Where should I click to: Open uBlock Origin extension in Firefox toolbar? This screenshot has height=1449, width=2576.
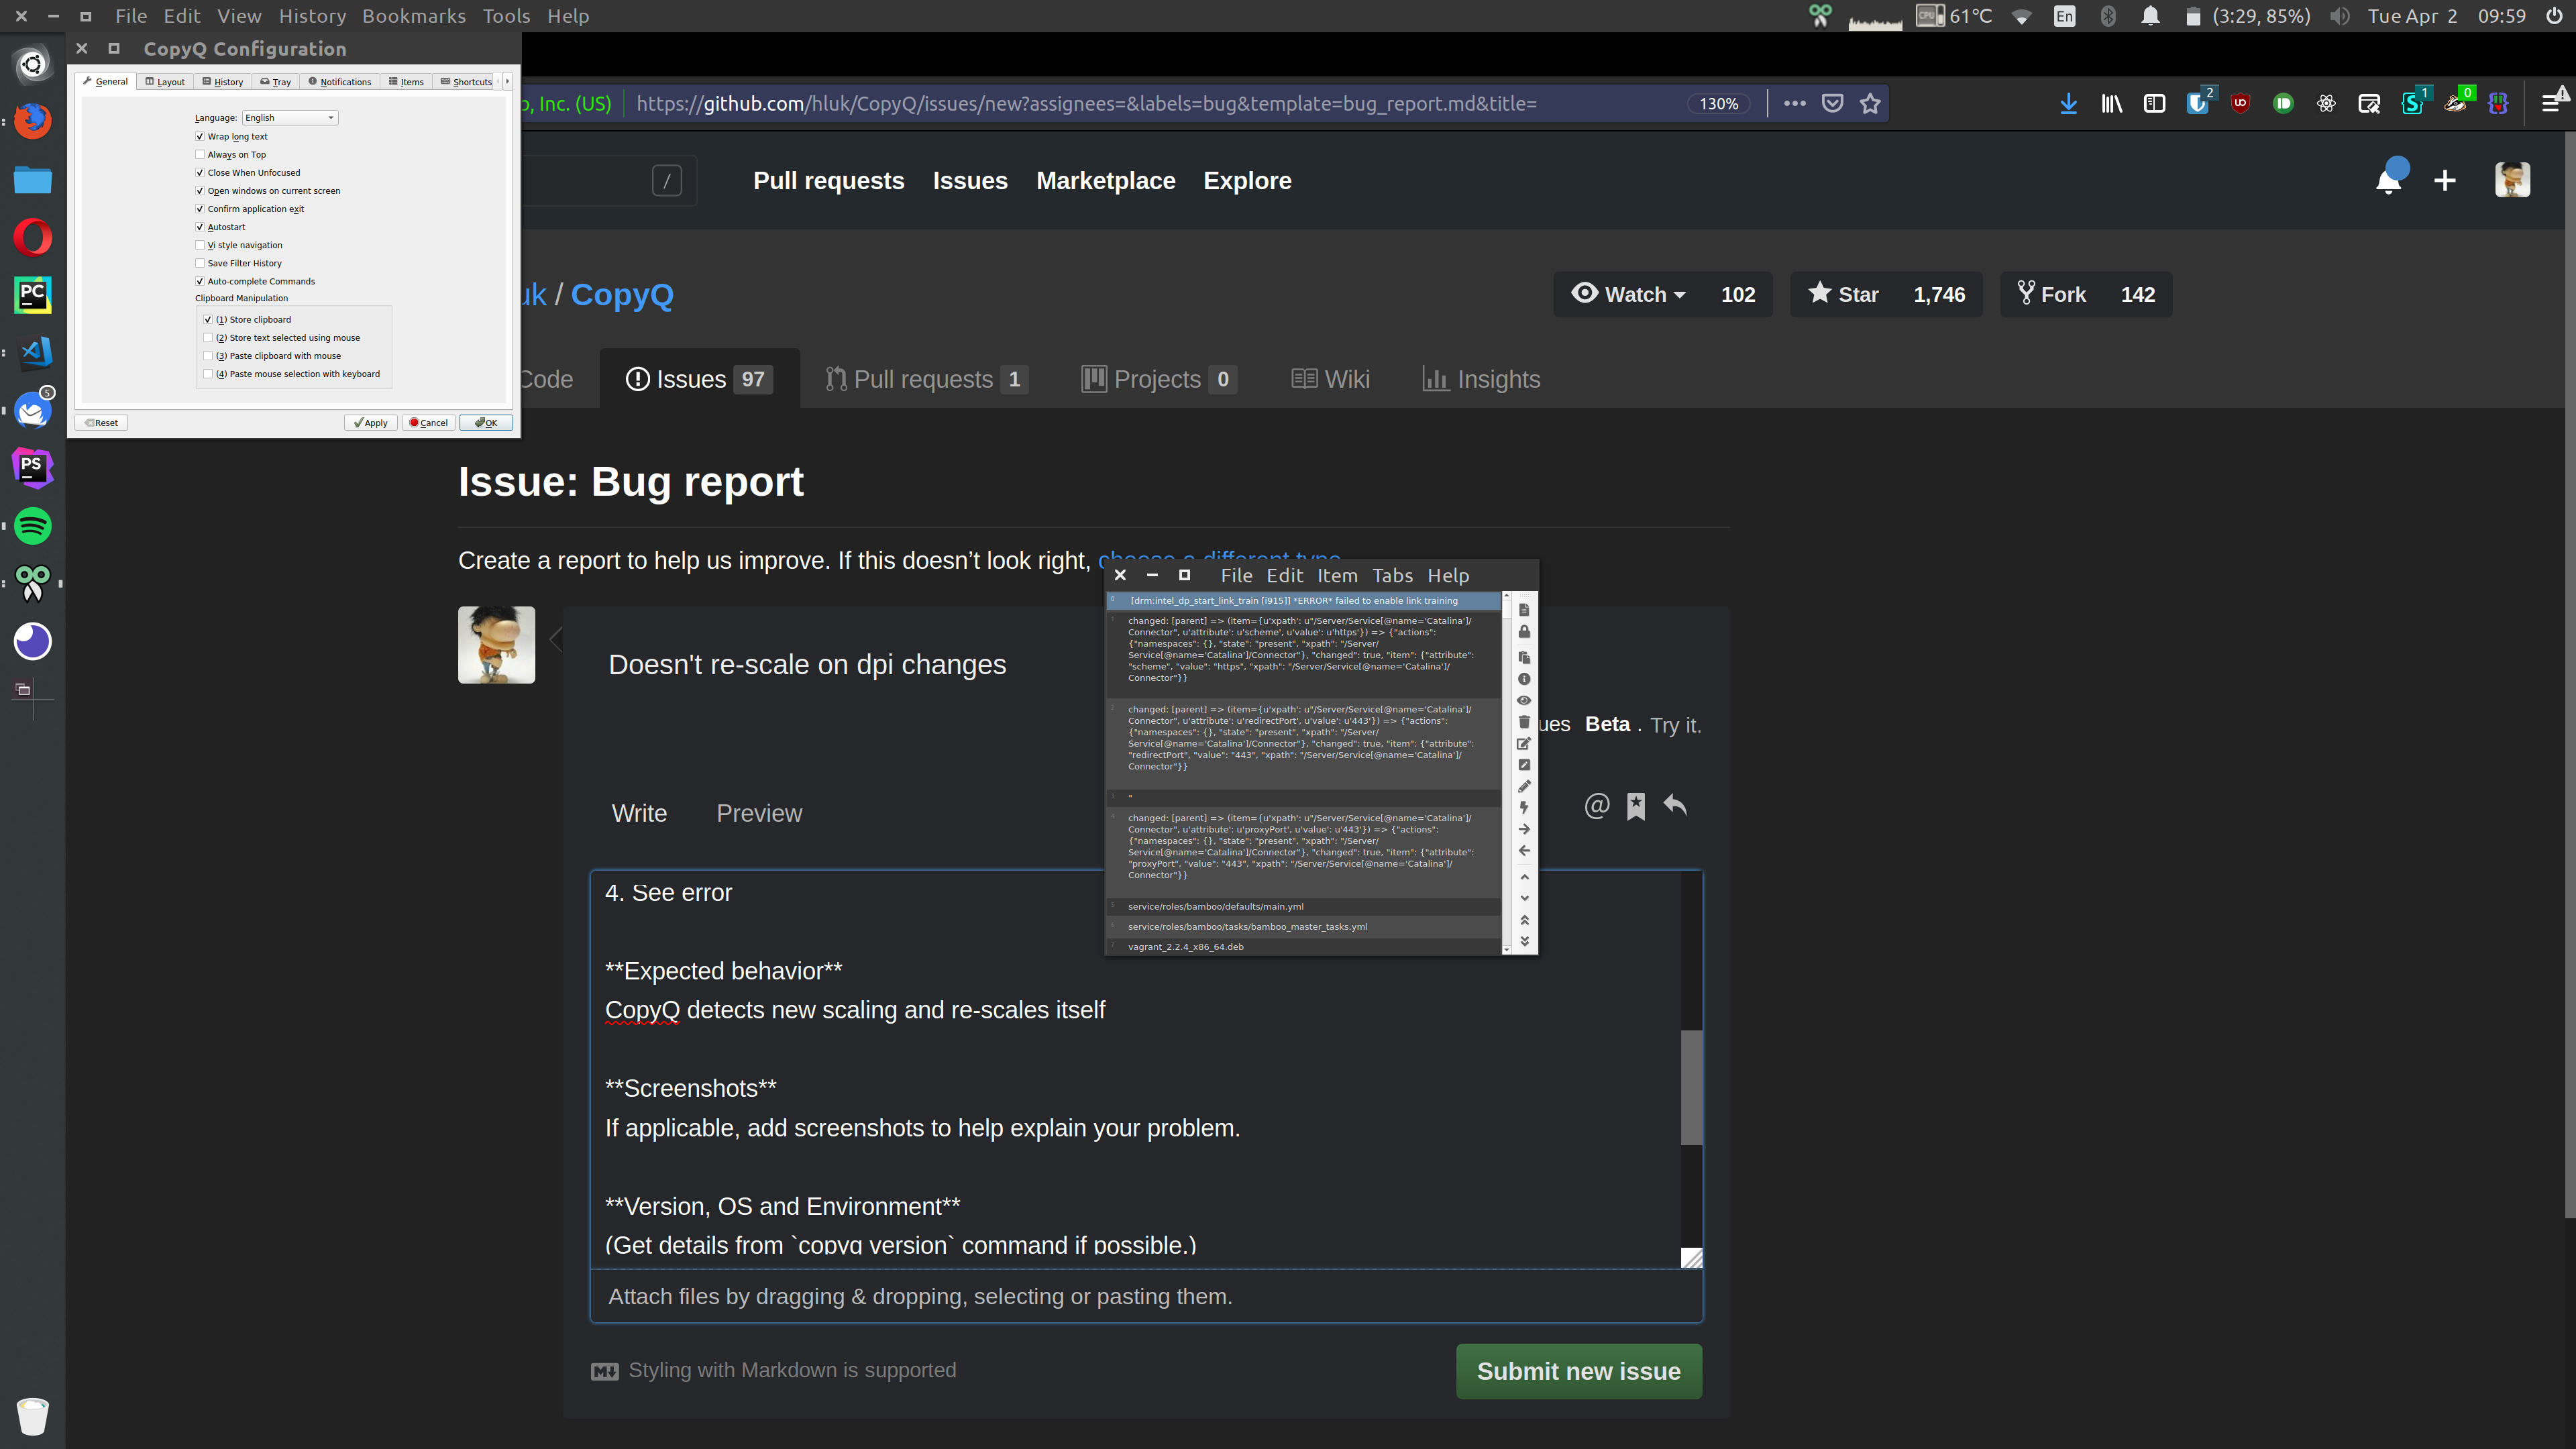pos(2240,103)
